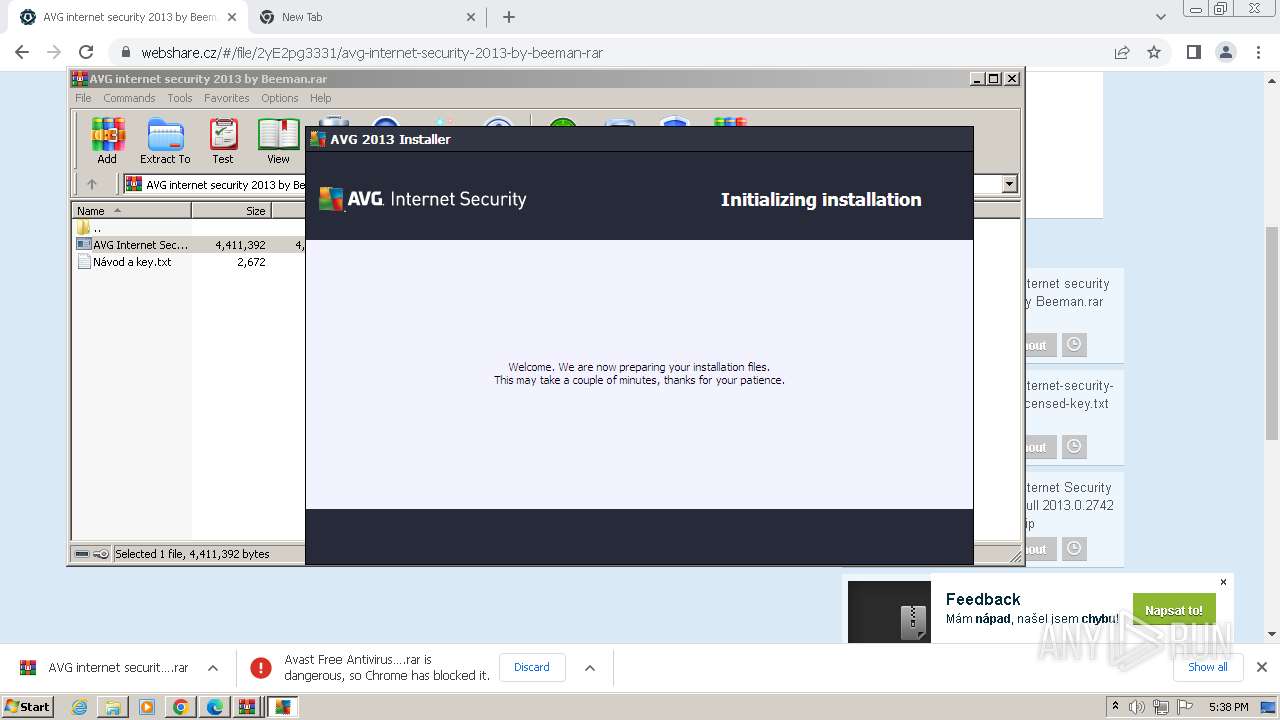This screenshot has height=720, width=1280.
Task: Click the size value 2,672
Action: coord(251,262)
